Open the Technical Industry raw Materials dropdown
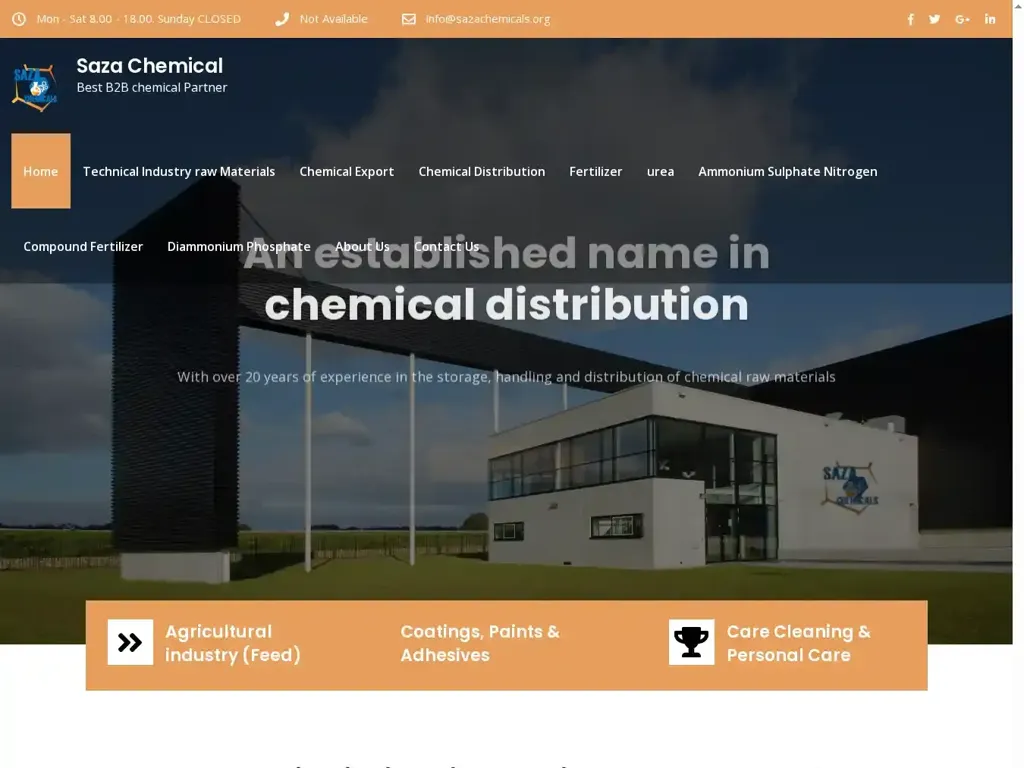This screenshot has height=768, width=1024. pyautogui.click(x=179, y=171)
